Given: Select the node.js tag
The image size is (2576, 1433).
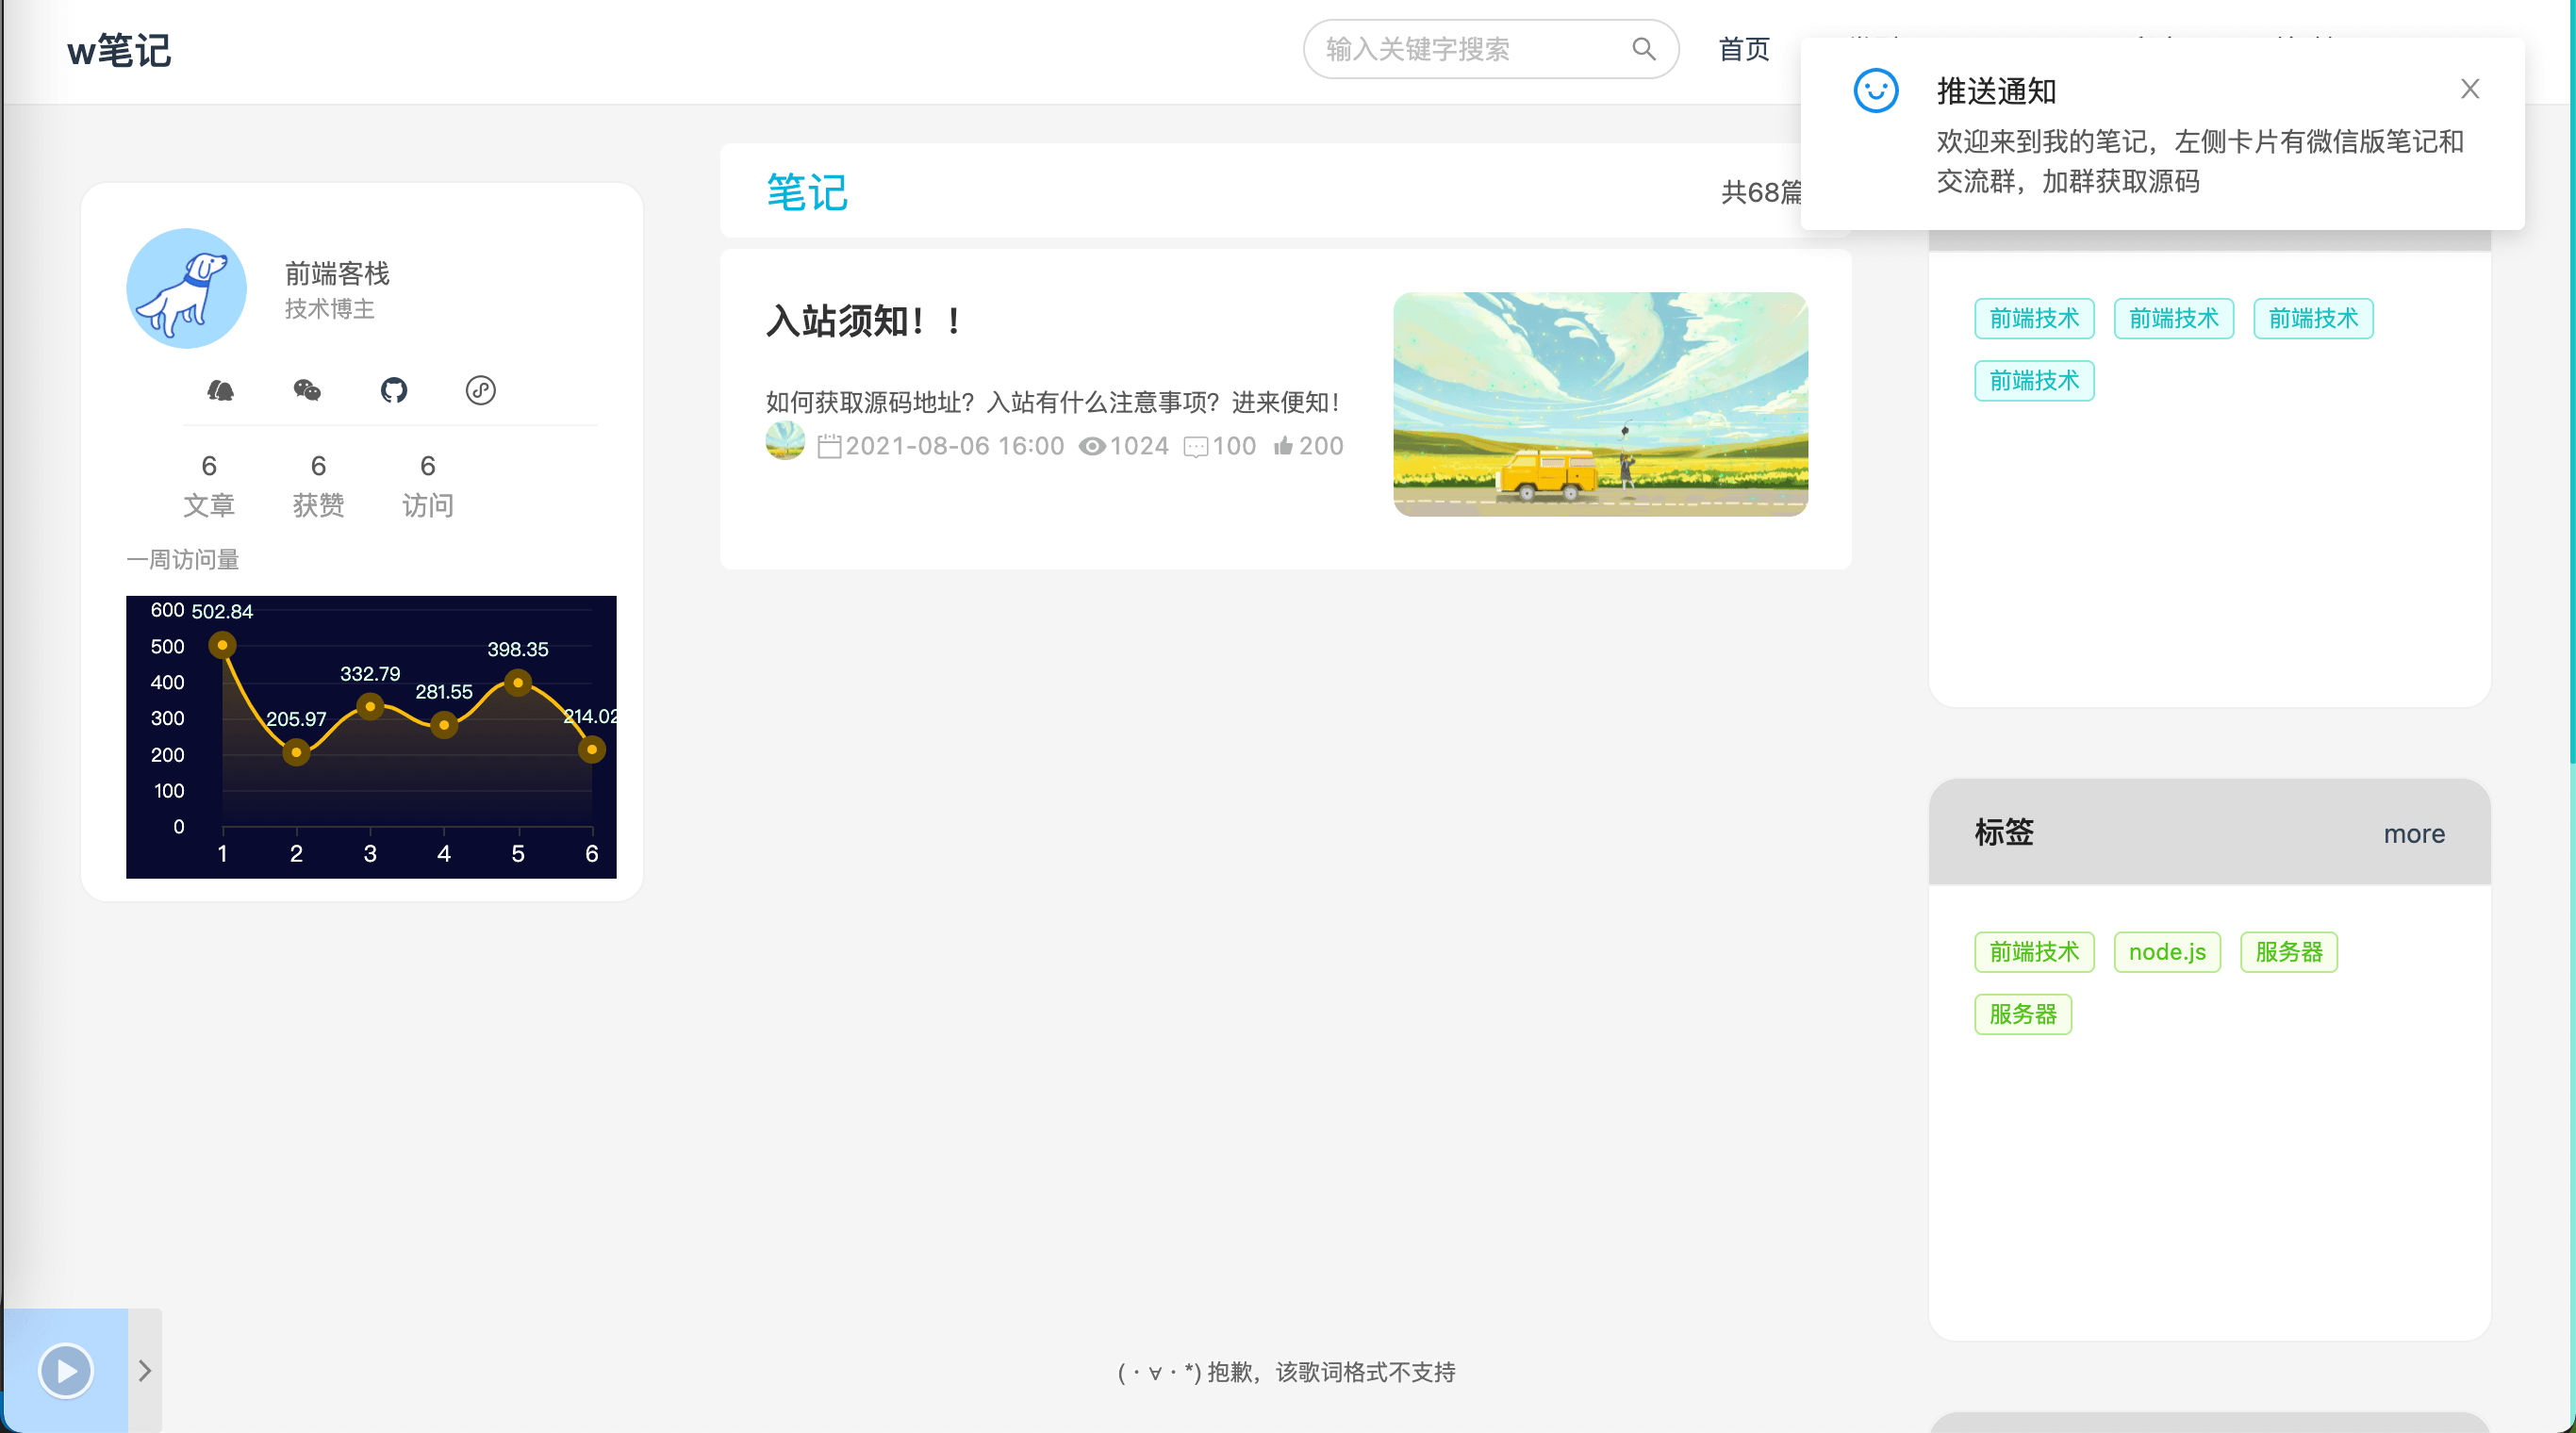Looking at the screenshot, I should pos(2166,952).
